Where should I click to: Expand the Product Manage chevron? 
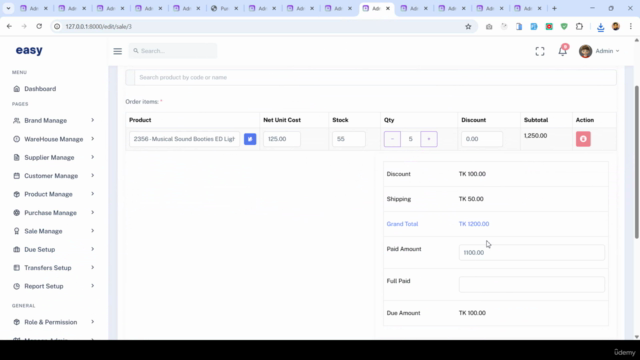click(93, 194)
